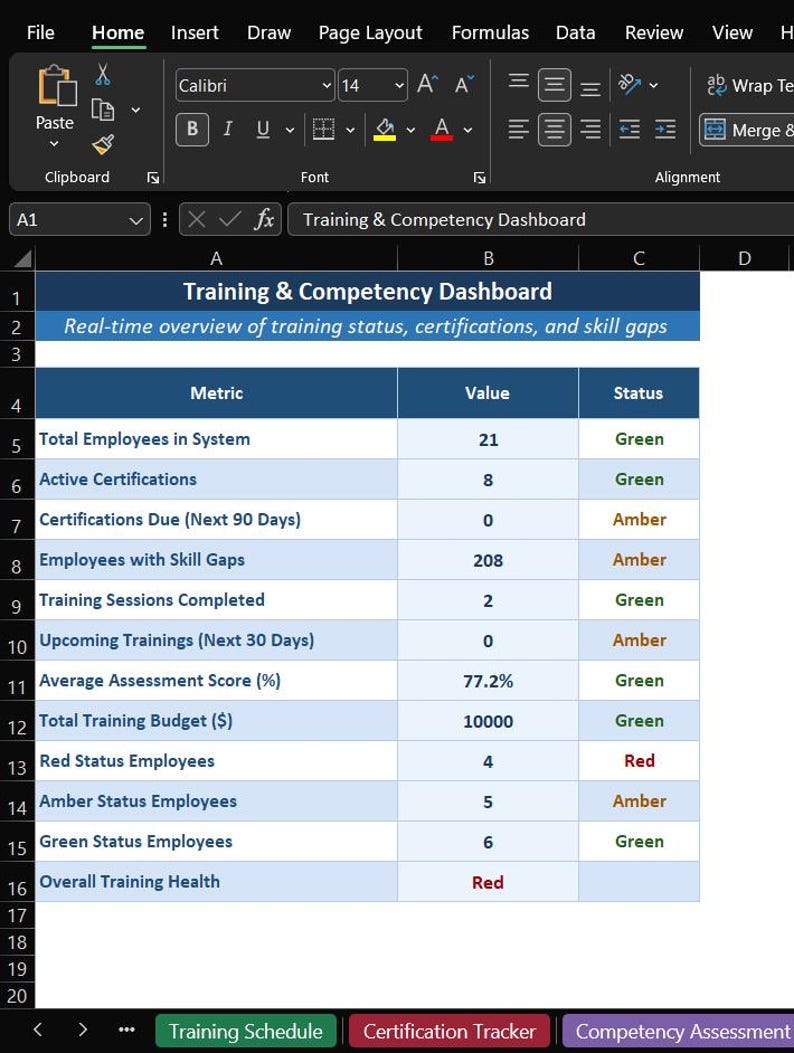
Task: Copy selection with the Copy icon
Action: pyautogui.click(x=102, y=109)
